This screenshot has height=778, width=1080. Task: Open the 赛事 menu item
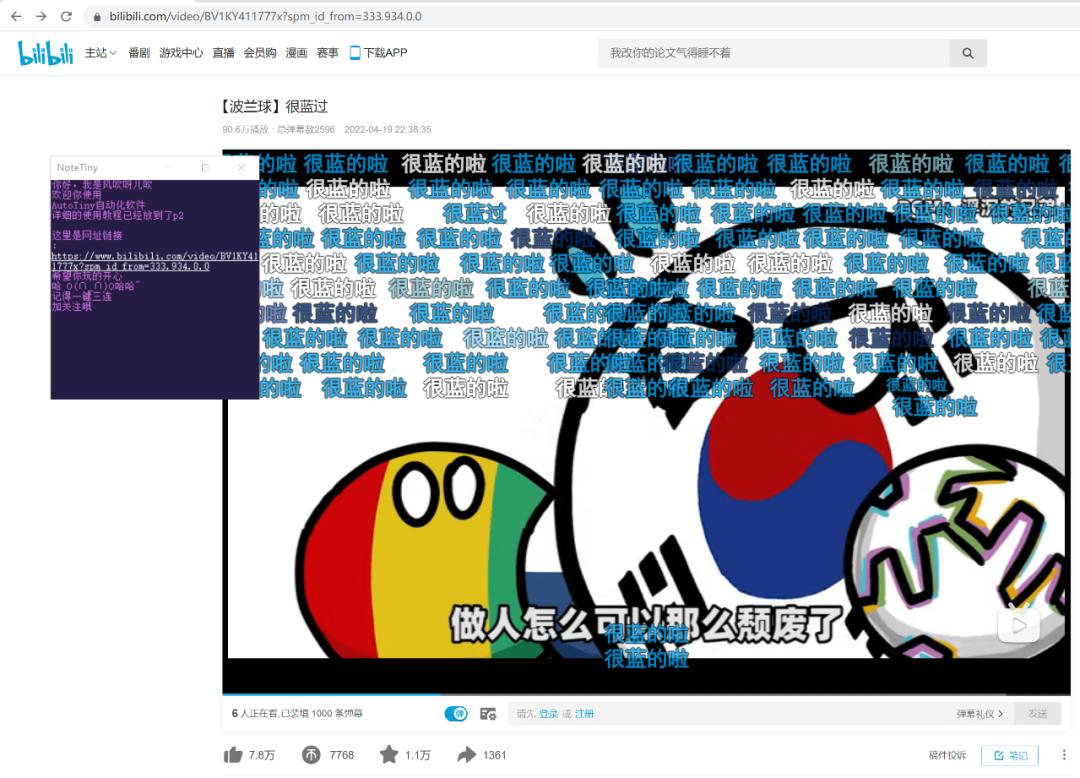327,52
